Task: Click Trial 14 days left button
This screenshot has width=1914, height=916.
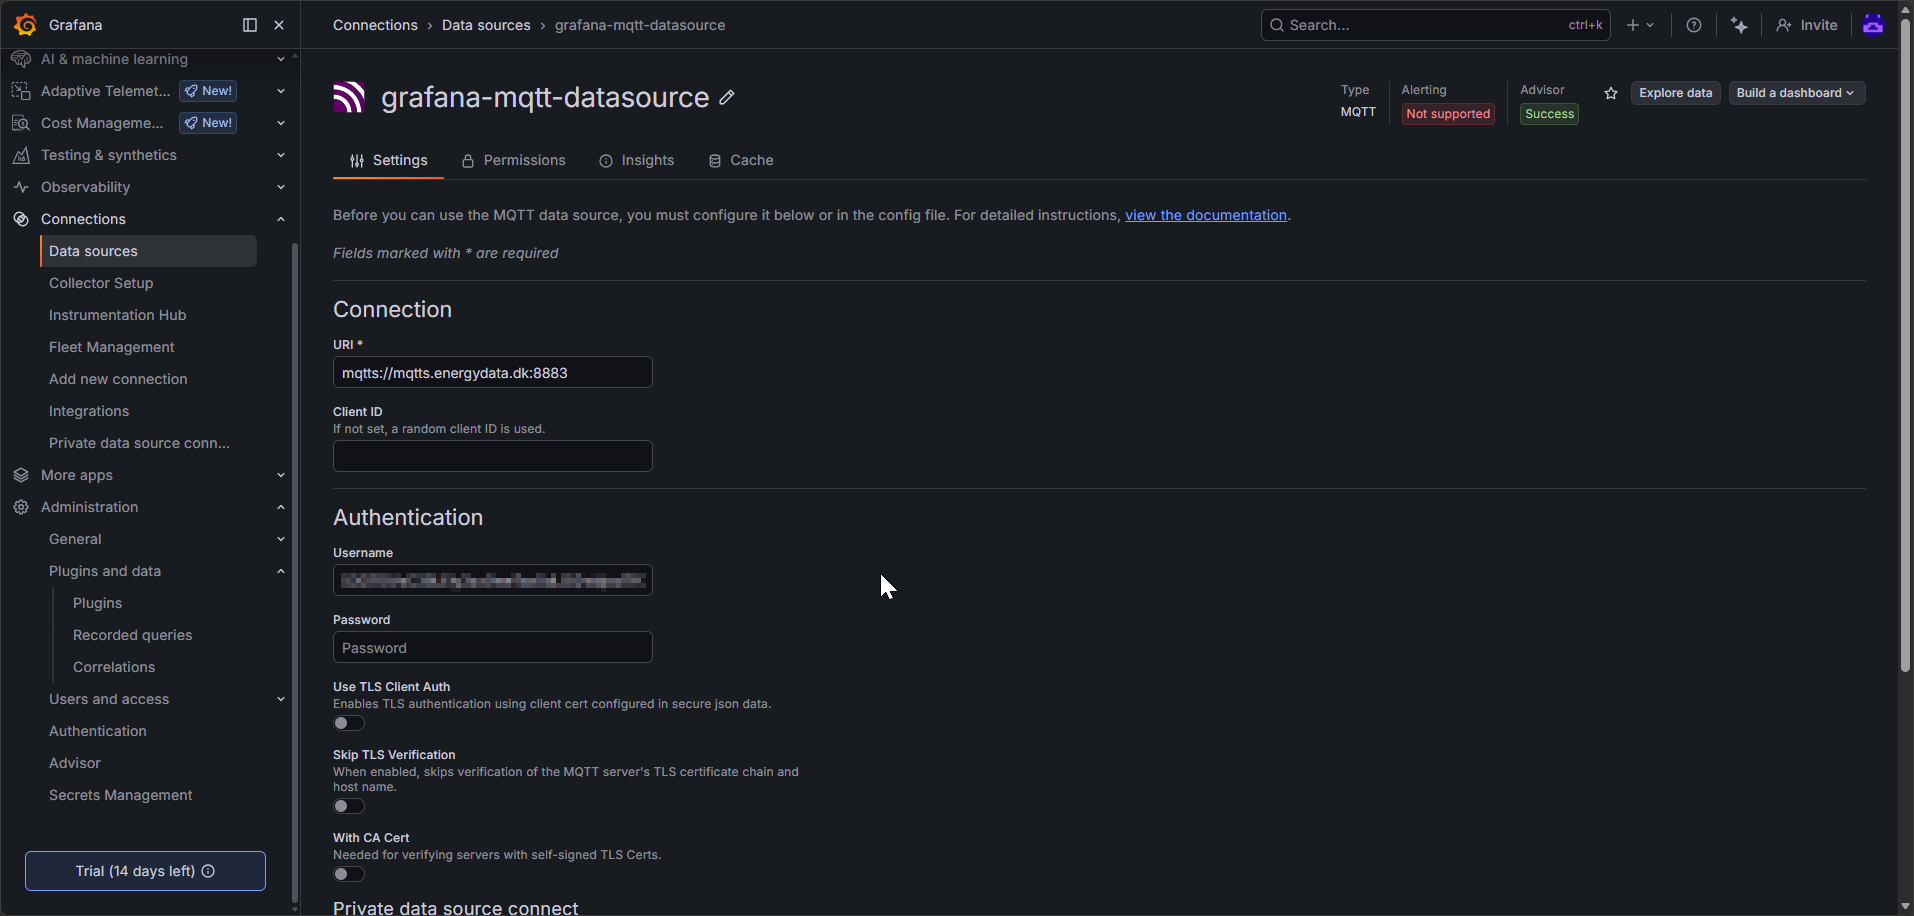Action: (x=145, y=871)
